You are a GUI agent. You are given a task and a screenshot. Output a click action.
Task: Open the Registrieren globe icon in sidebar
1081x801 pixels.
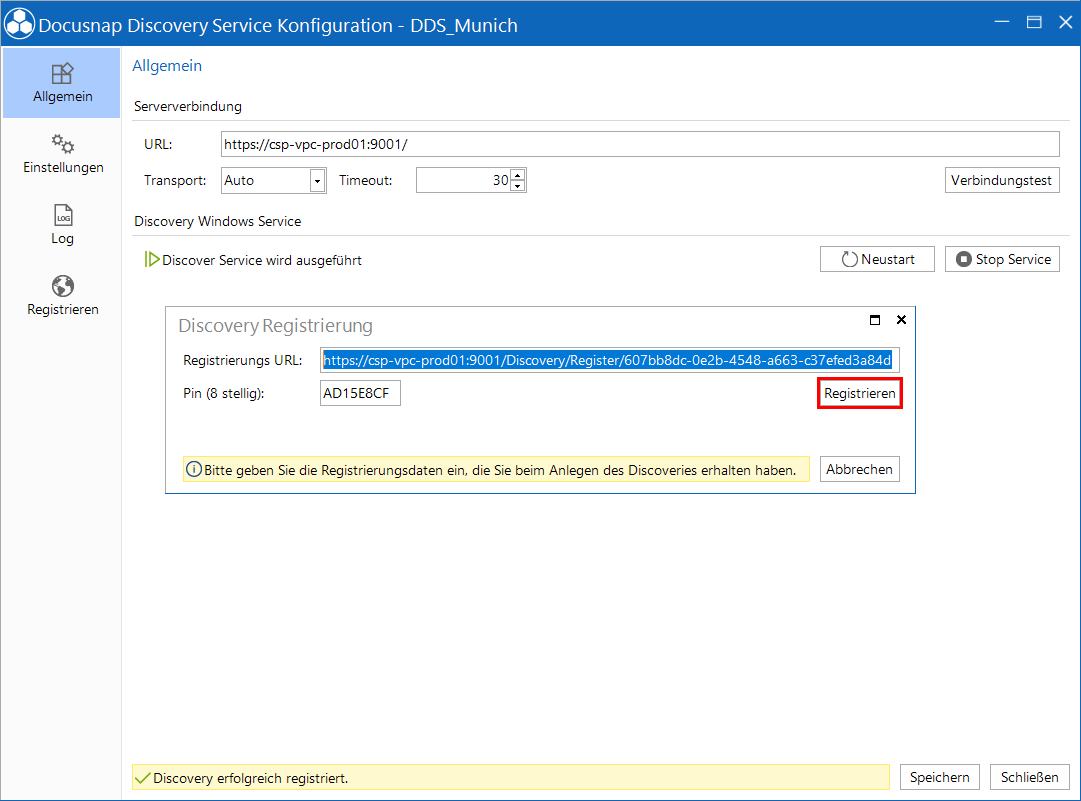tap(63, 286)
